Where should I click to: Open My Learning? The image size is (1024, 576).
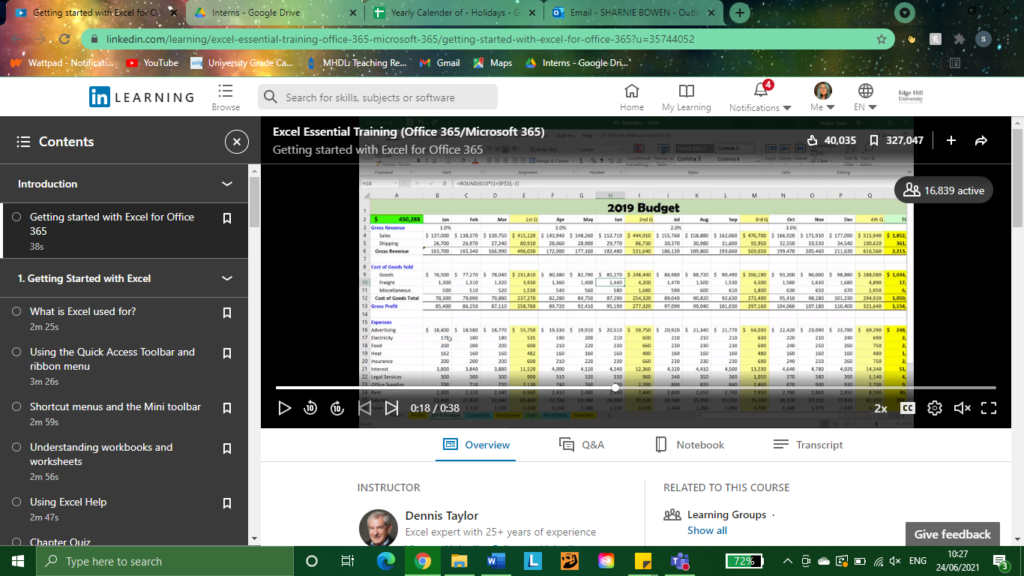click(686, 97)
